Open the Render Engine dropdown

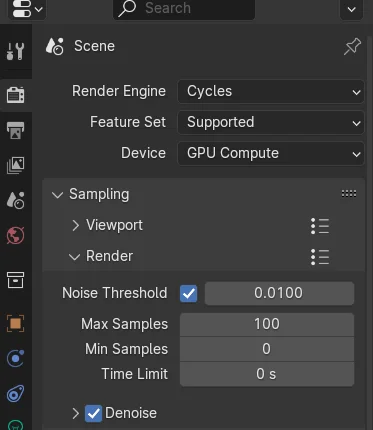(x=271, y=91)
